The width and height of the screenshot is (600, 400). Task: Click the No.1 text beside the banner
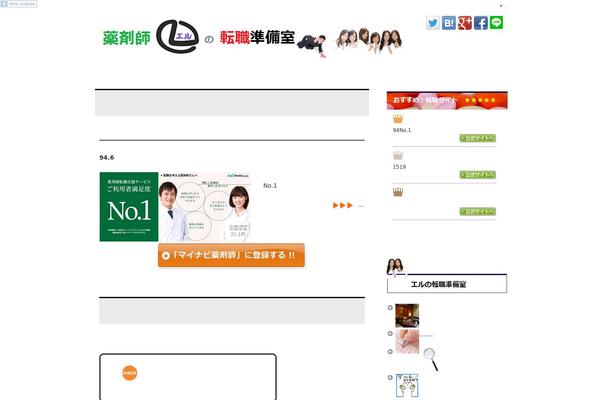[x=270, y=186]
